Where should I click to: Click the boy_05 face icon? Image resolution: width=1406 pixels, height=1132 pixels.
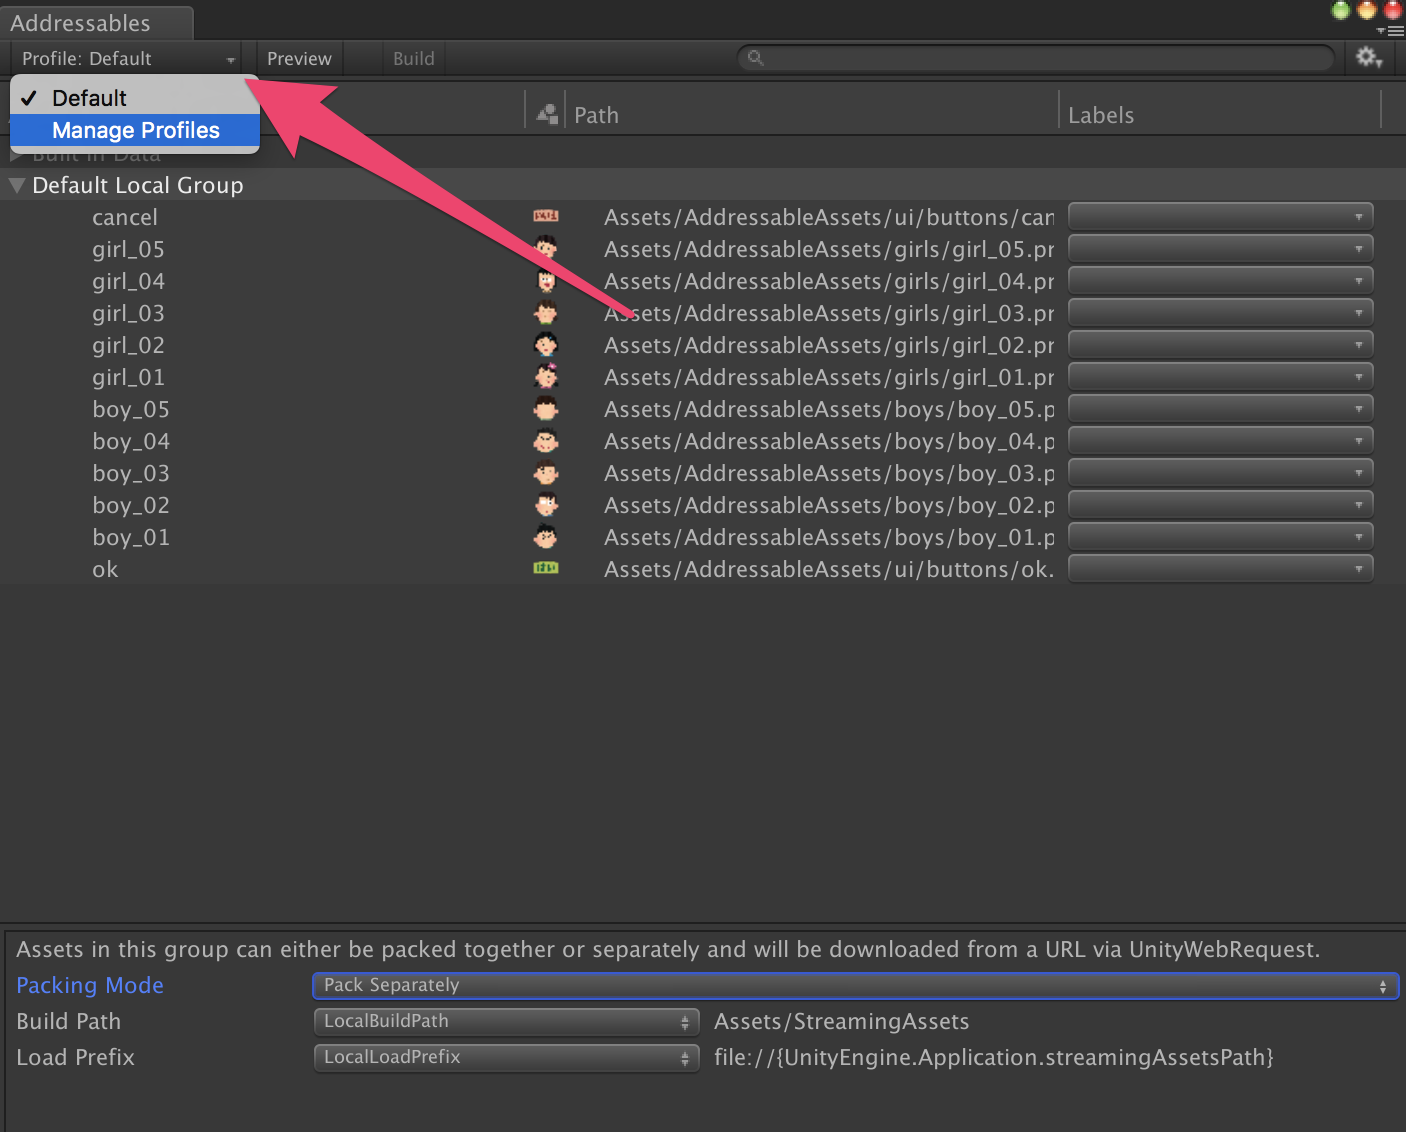click(x=546, y=408)
